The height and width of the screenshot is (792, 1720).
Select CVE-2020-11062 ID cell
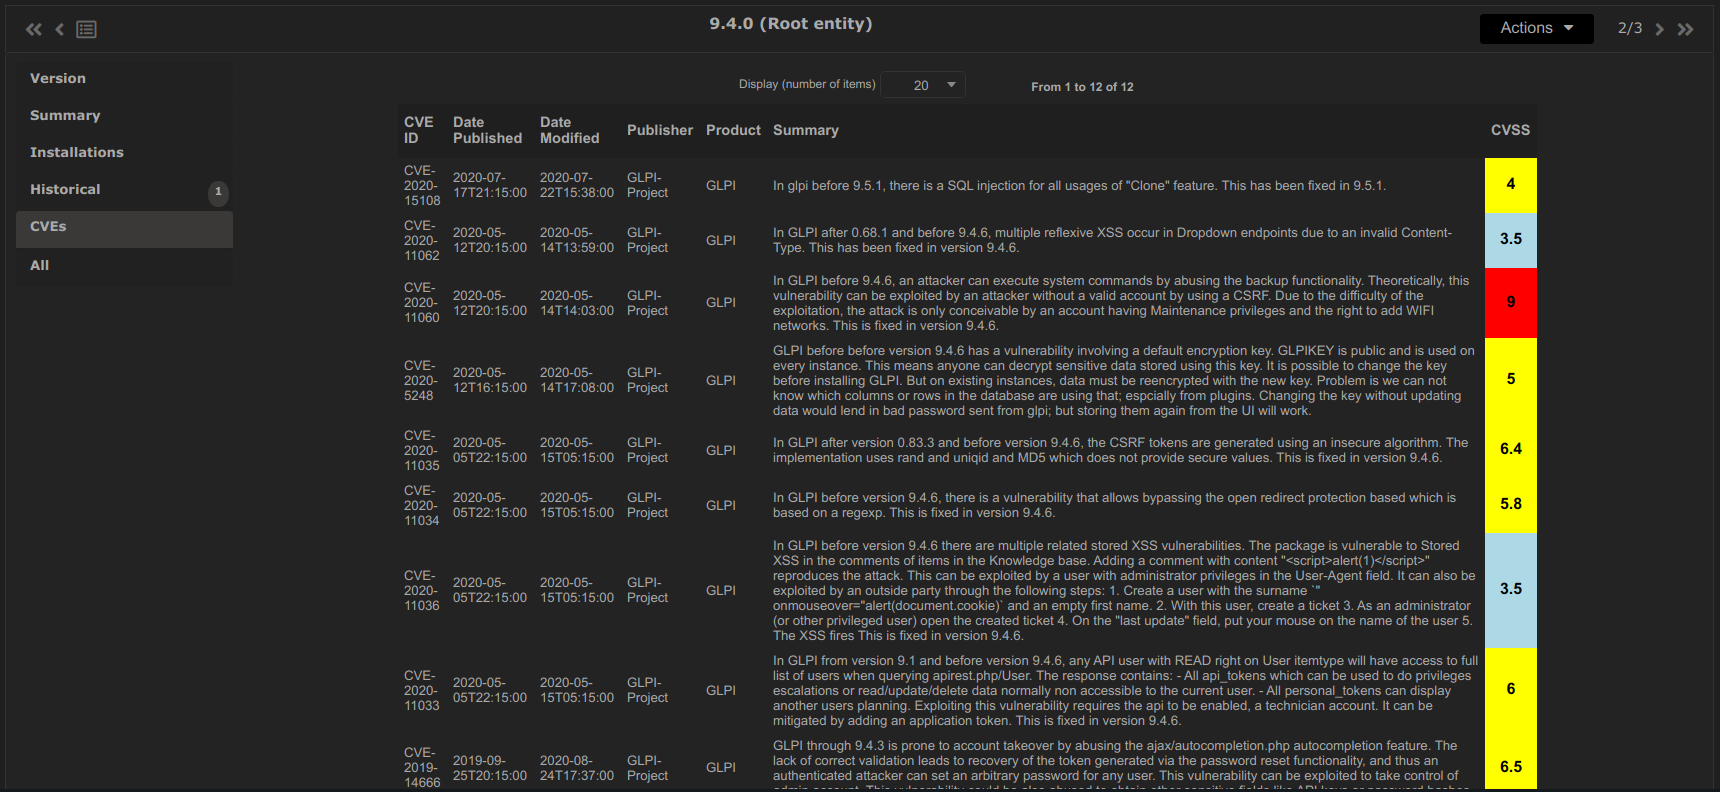[422, 240]
